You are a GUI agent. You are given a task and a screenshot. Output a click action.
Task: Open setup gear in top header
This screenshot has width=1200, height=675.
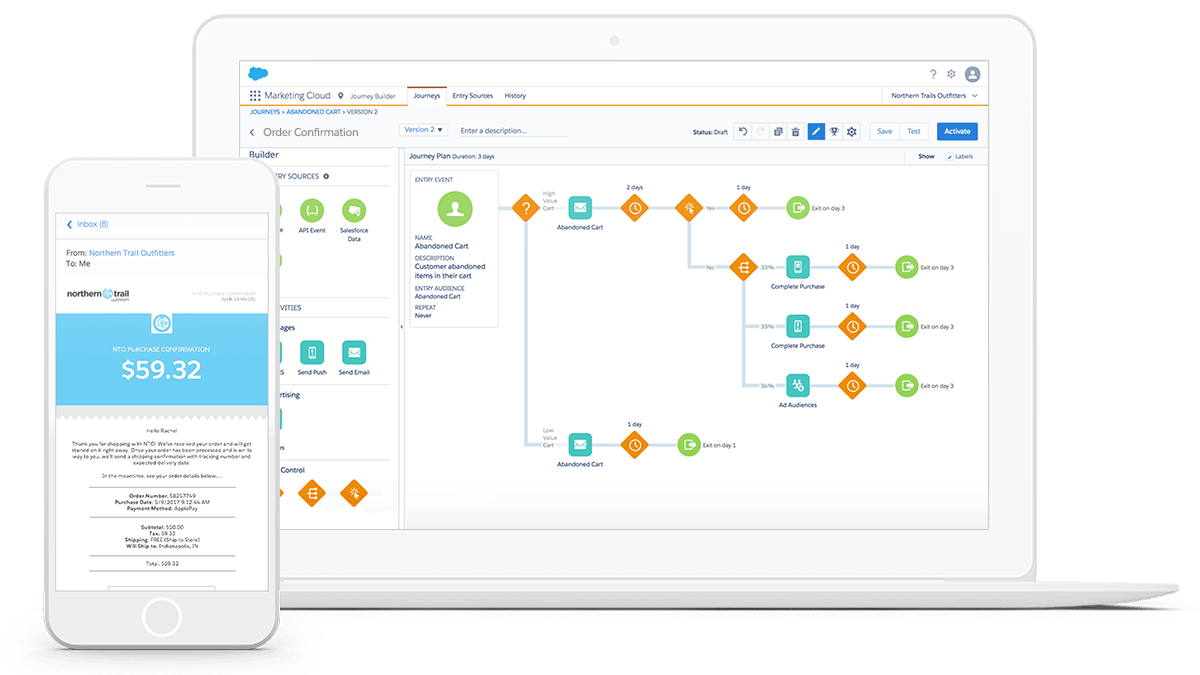951,74
